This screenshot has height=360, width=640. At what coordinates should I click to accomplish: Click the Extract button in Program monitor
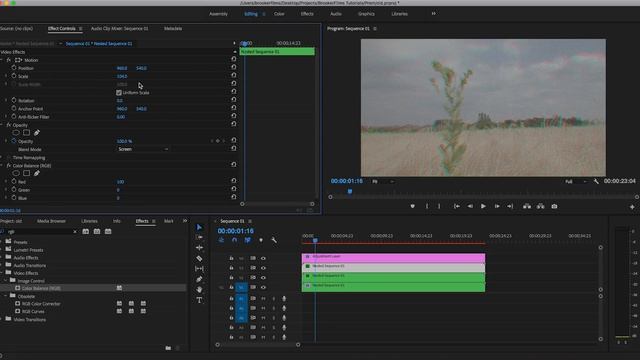point(540,207)
